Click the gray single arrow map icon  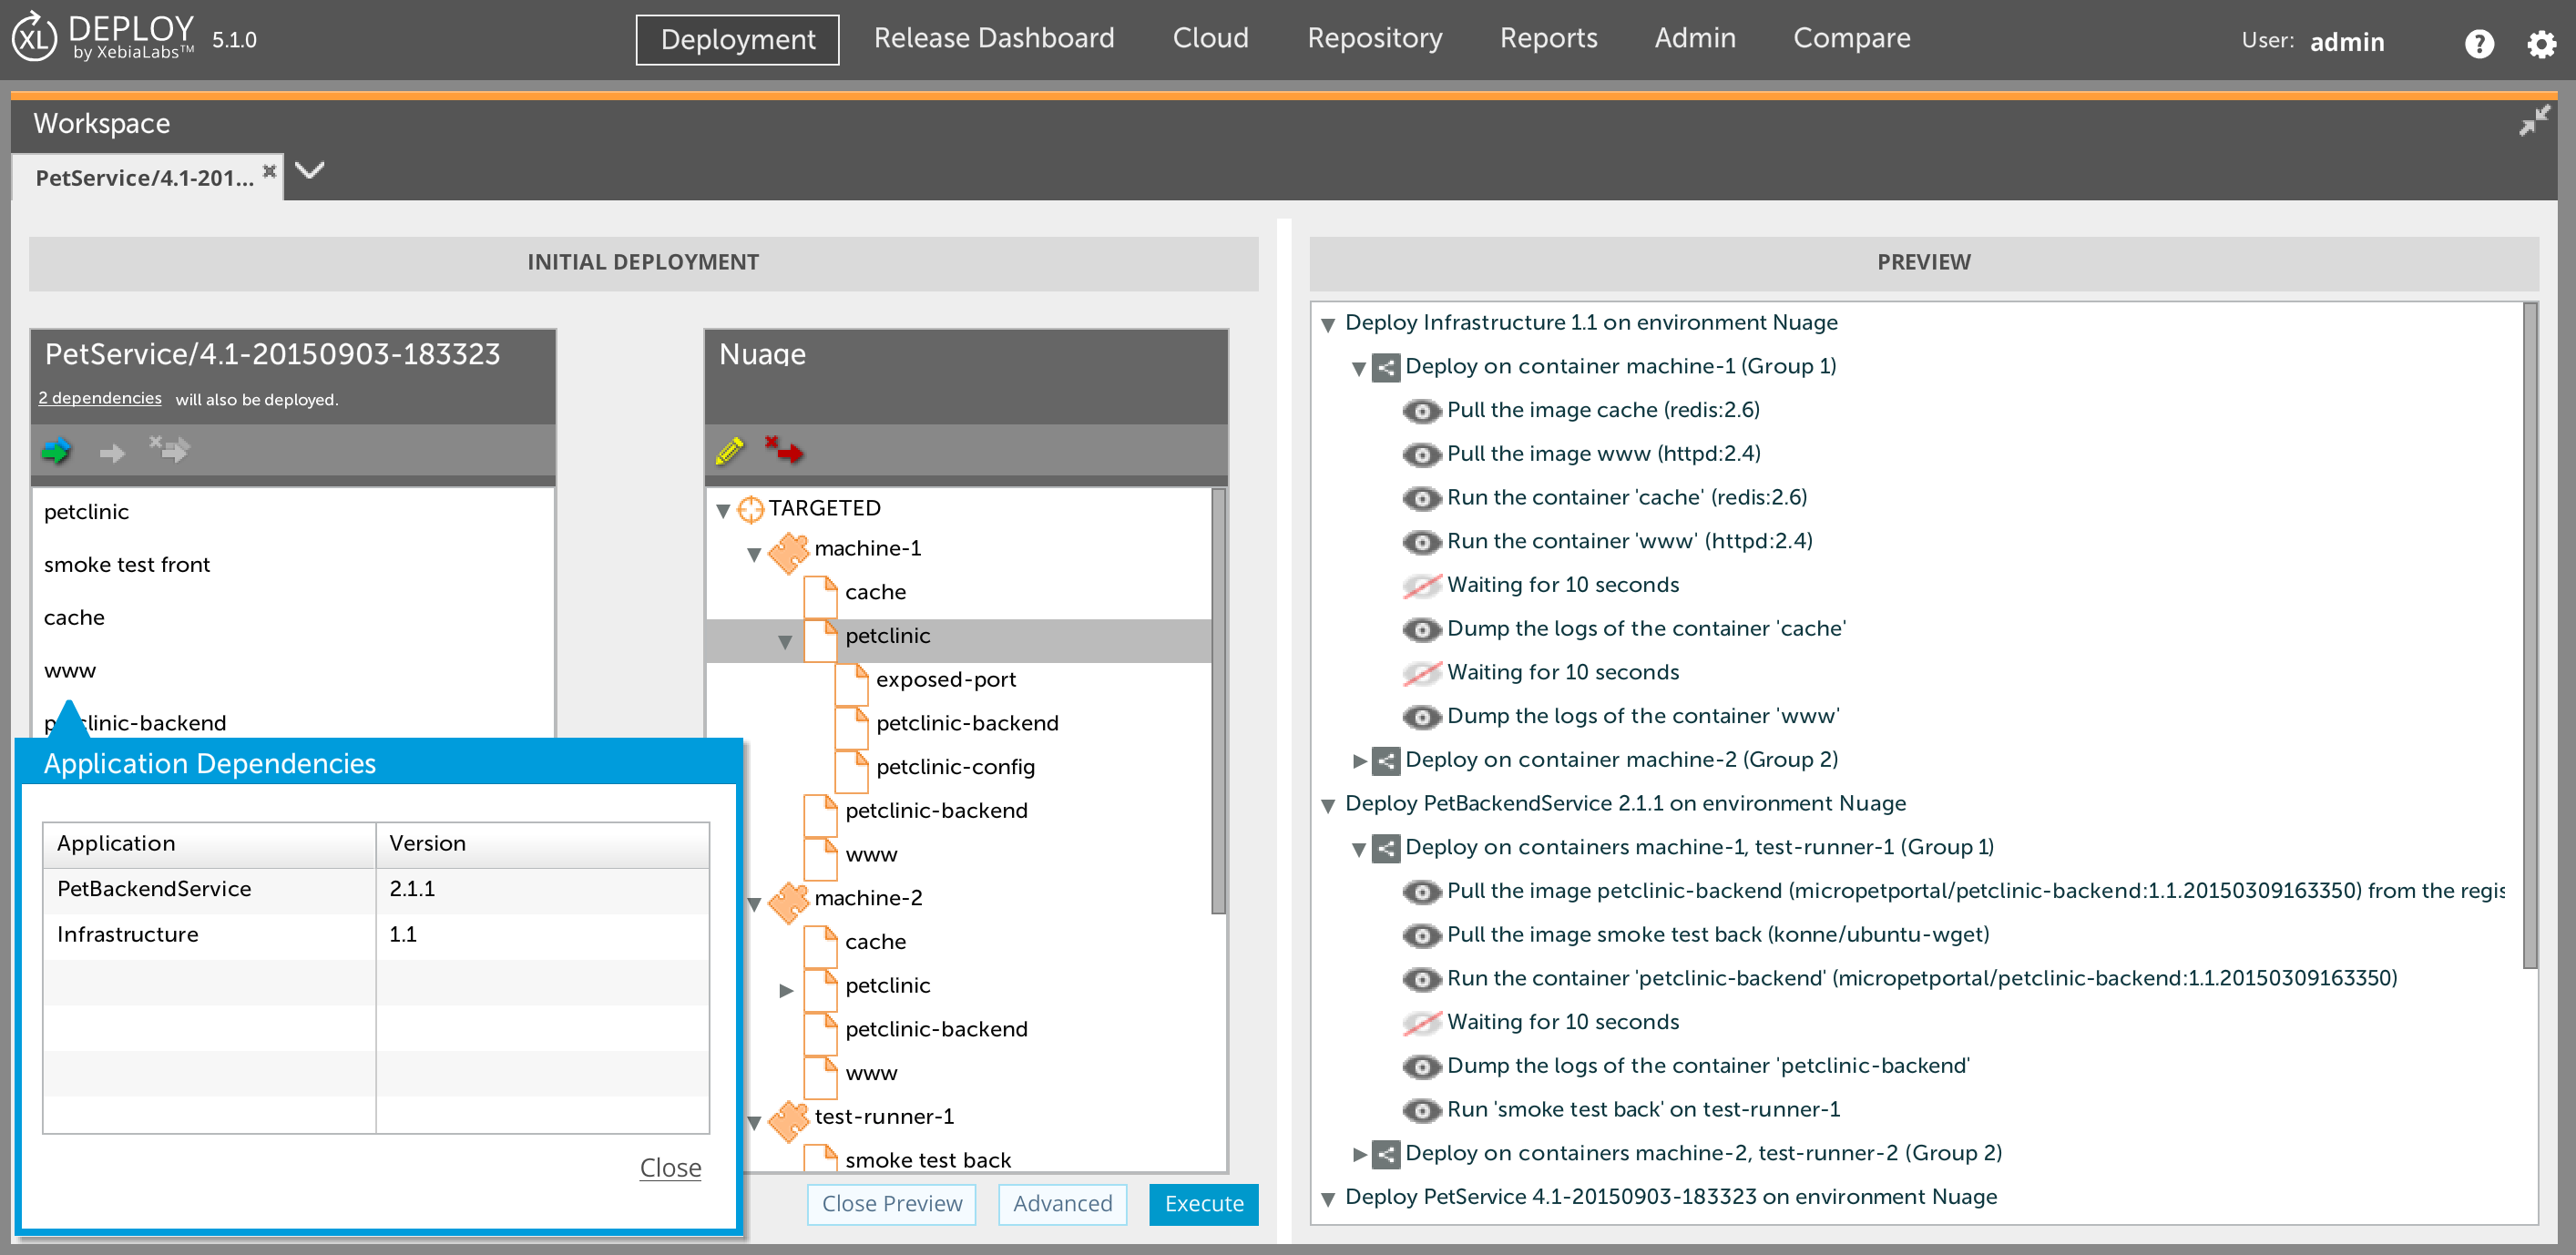[112, 453]
